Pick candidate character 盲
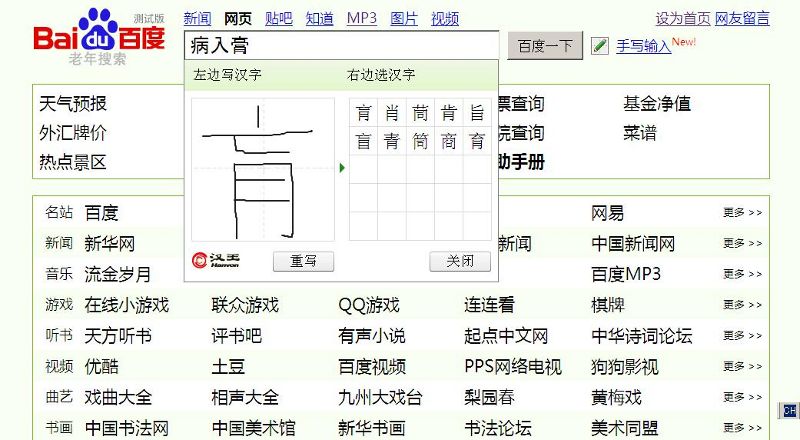This screenshot has height=440, width=800. click(x=363, y=141)
